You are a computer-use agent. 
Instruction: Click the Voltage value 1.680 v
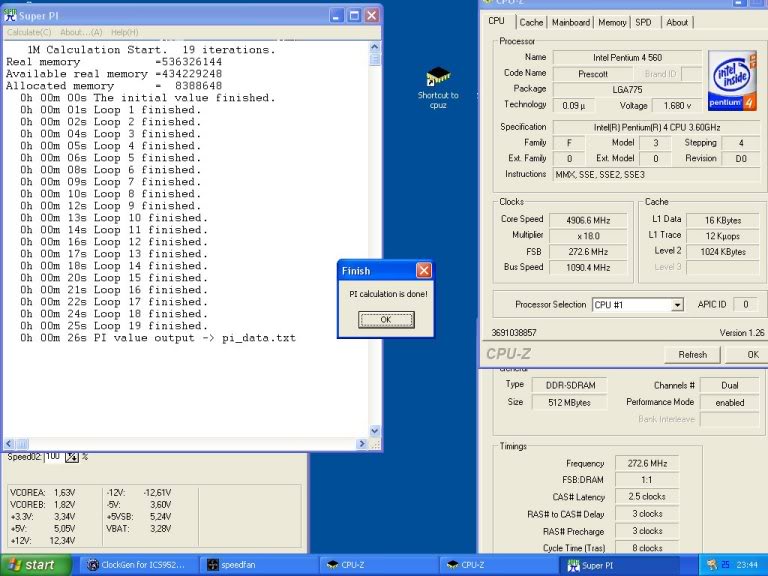(677, 105)
